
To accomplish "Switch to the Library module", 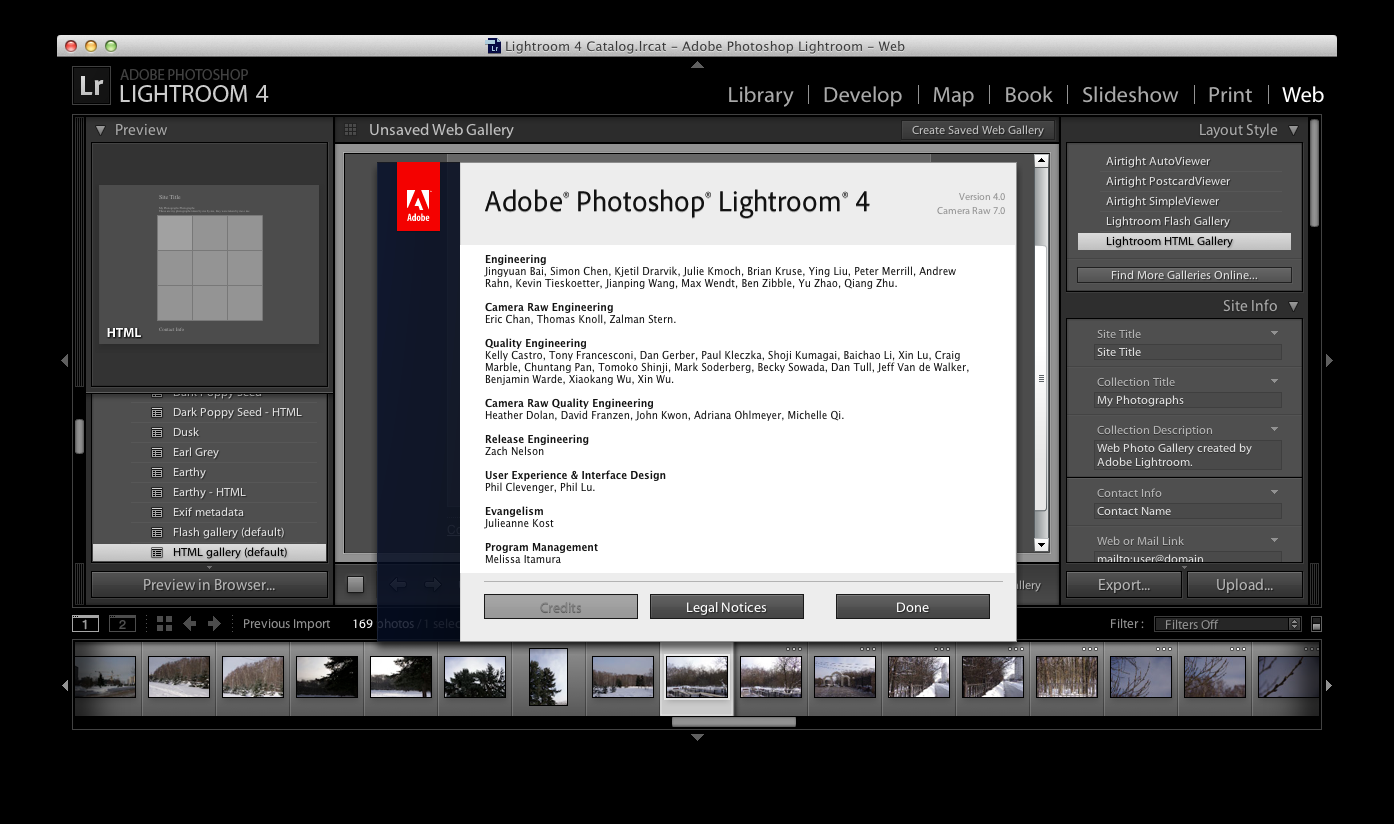I will point(760,95).
